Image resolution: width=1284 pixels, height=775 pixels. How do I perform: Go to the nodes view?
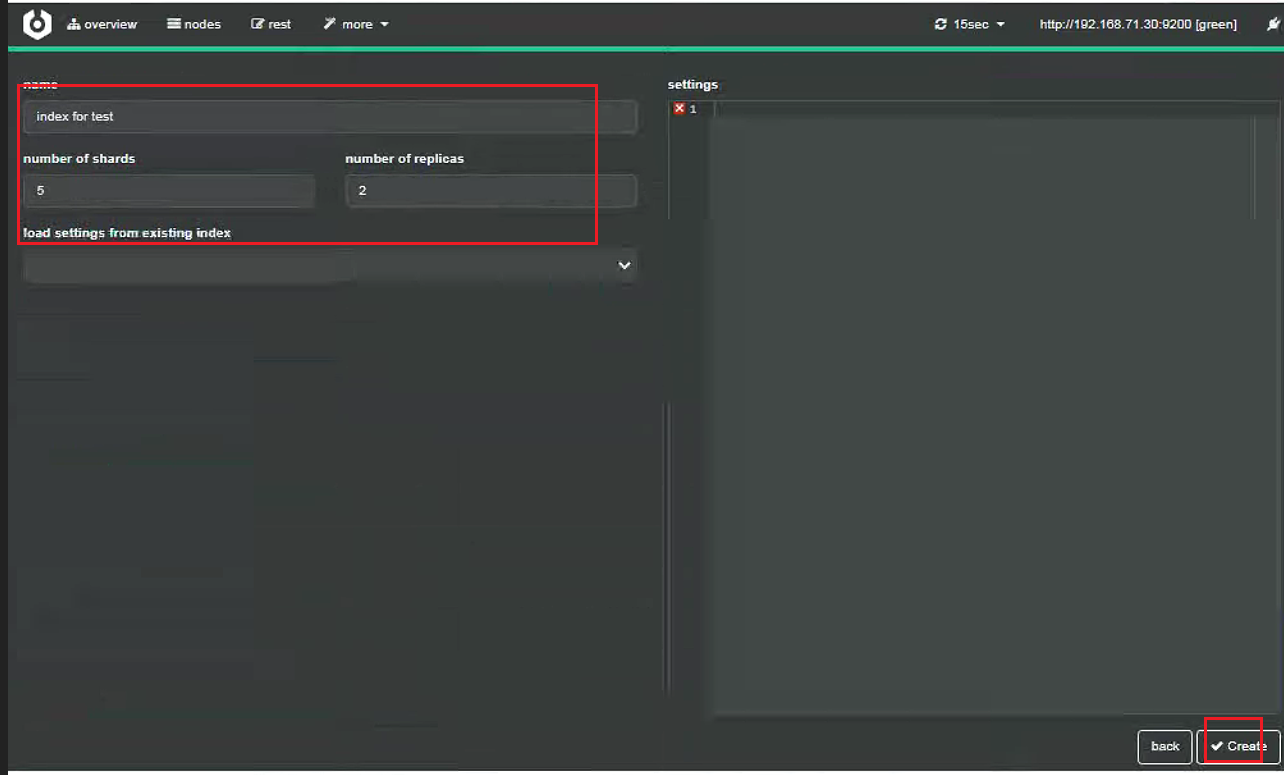194,24
